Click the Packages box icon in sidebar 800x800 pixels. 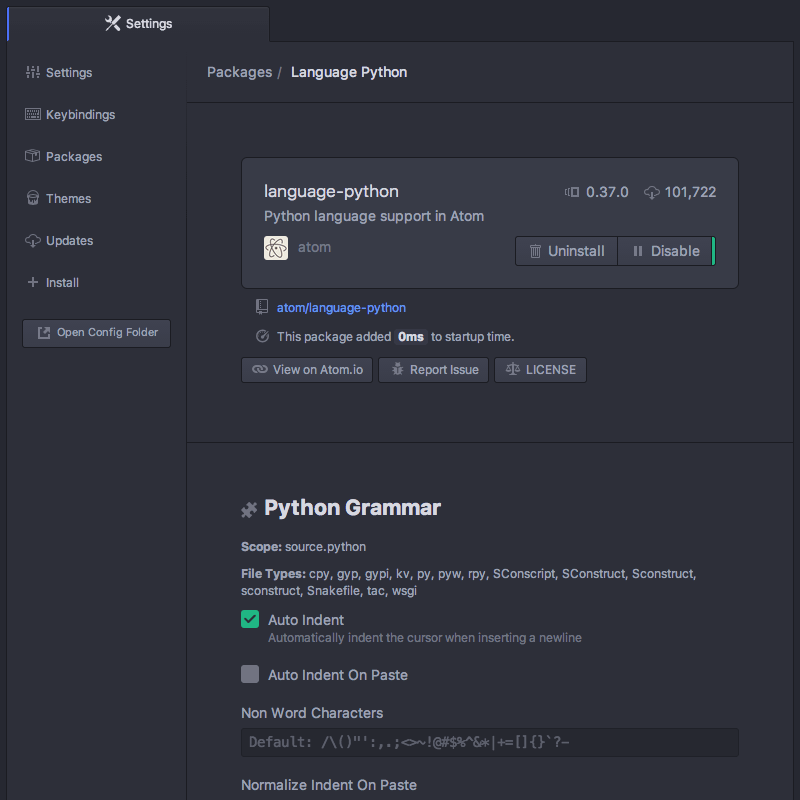33,156
